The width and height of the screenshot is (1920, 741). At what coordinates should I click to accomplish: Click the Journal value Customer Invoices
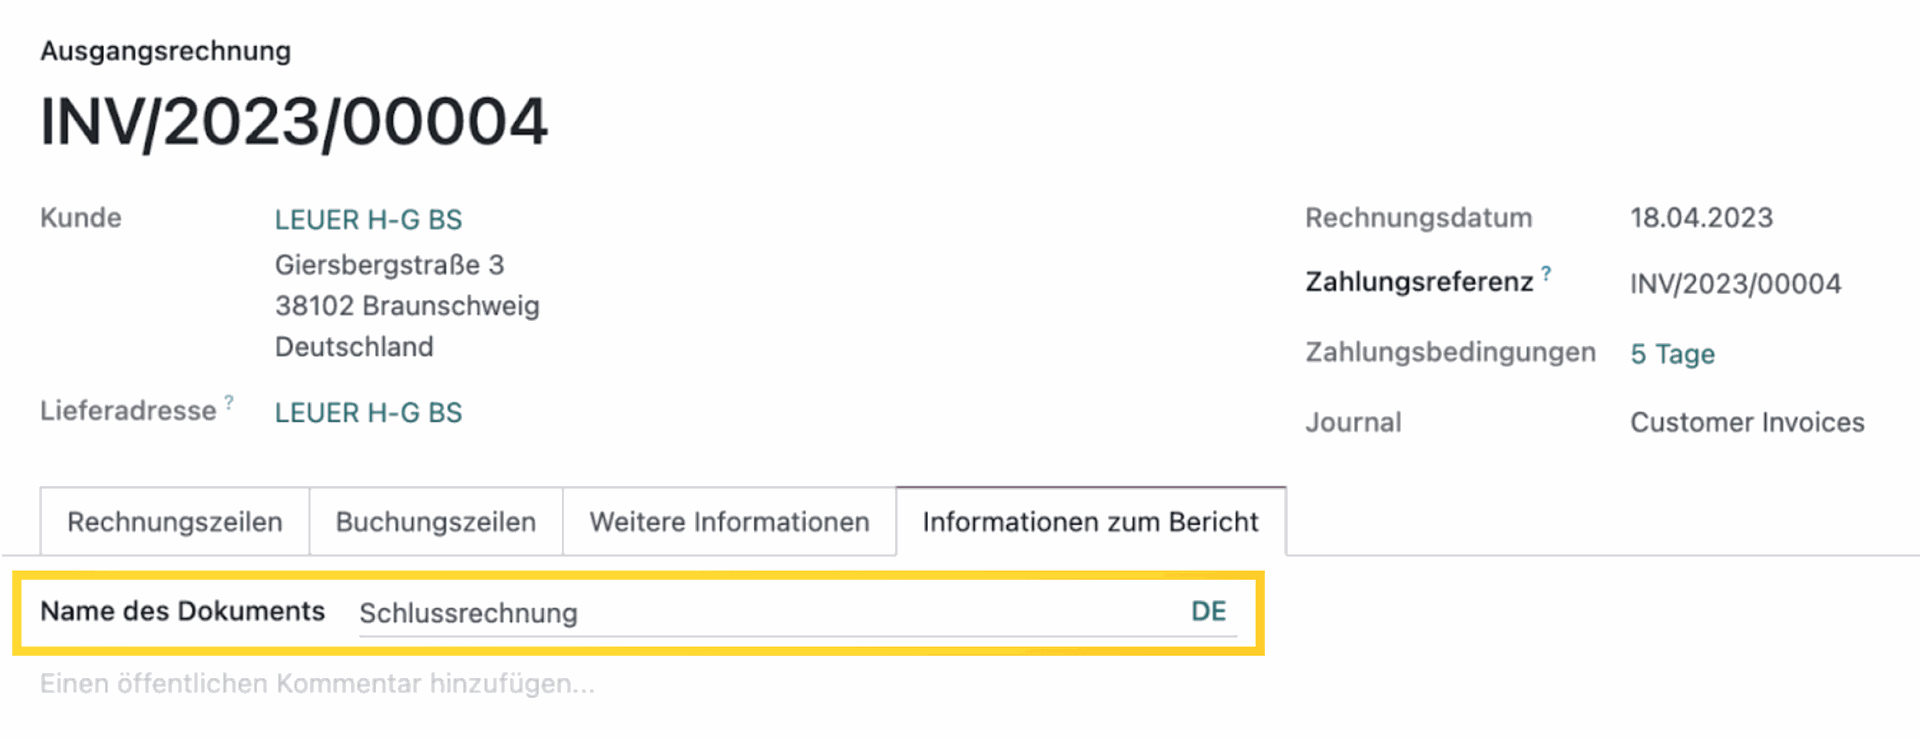(1747, 423)
